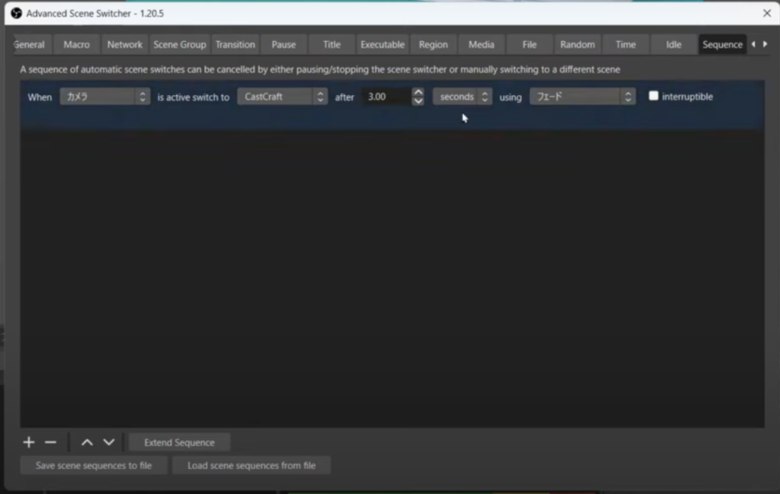This screenshot has width=780, height=494.
Task: Add a new scene sequence with plus icon
Action: tap(29, 442)
